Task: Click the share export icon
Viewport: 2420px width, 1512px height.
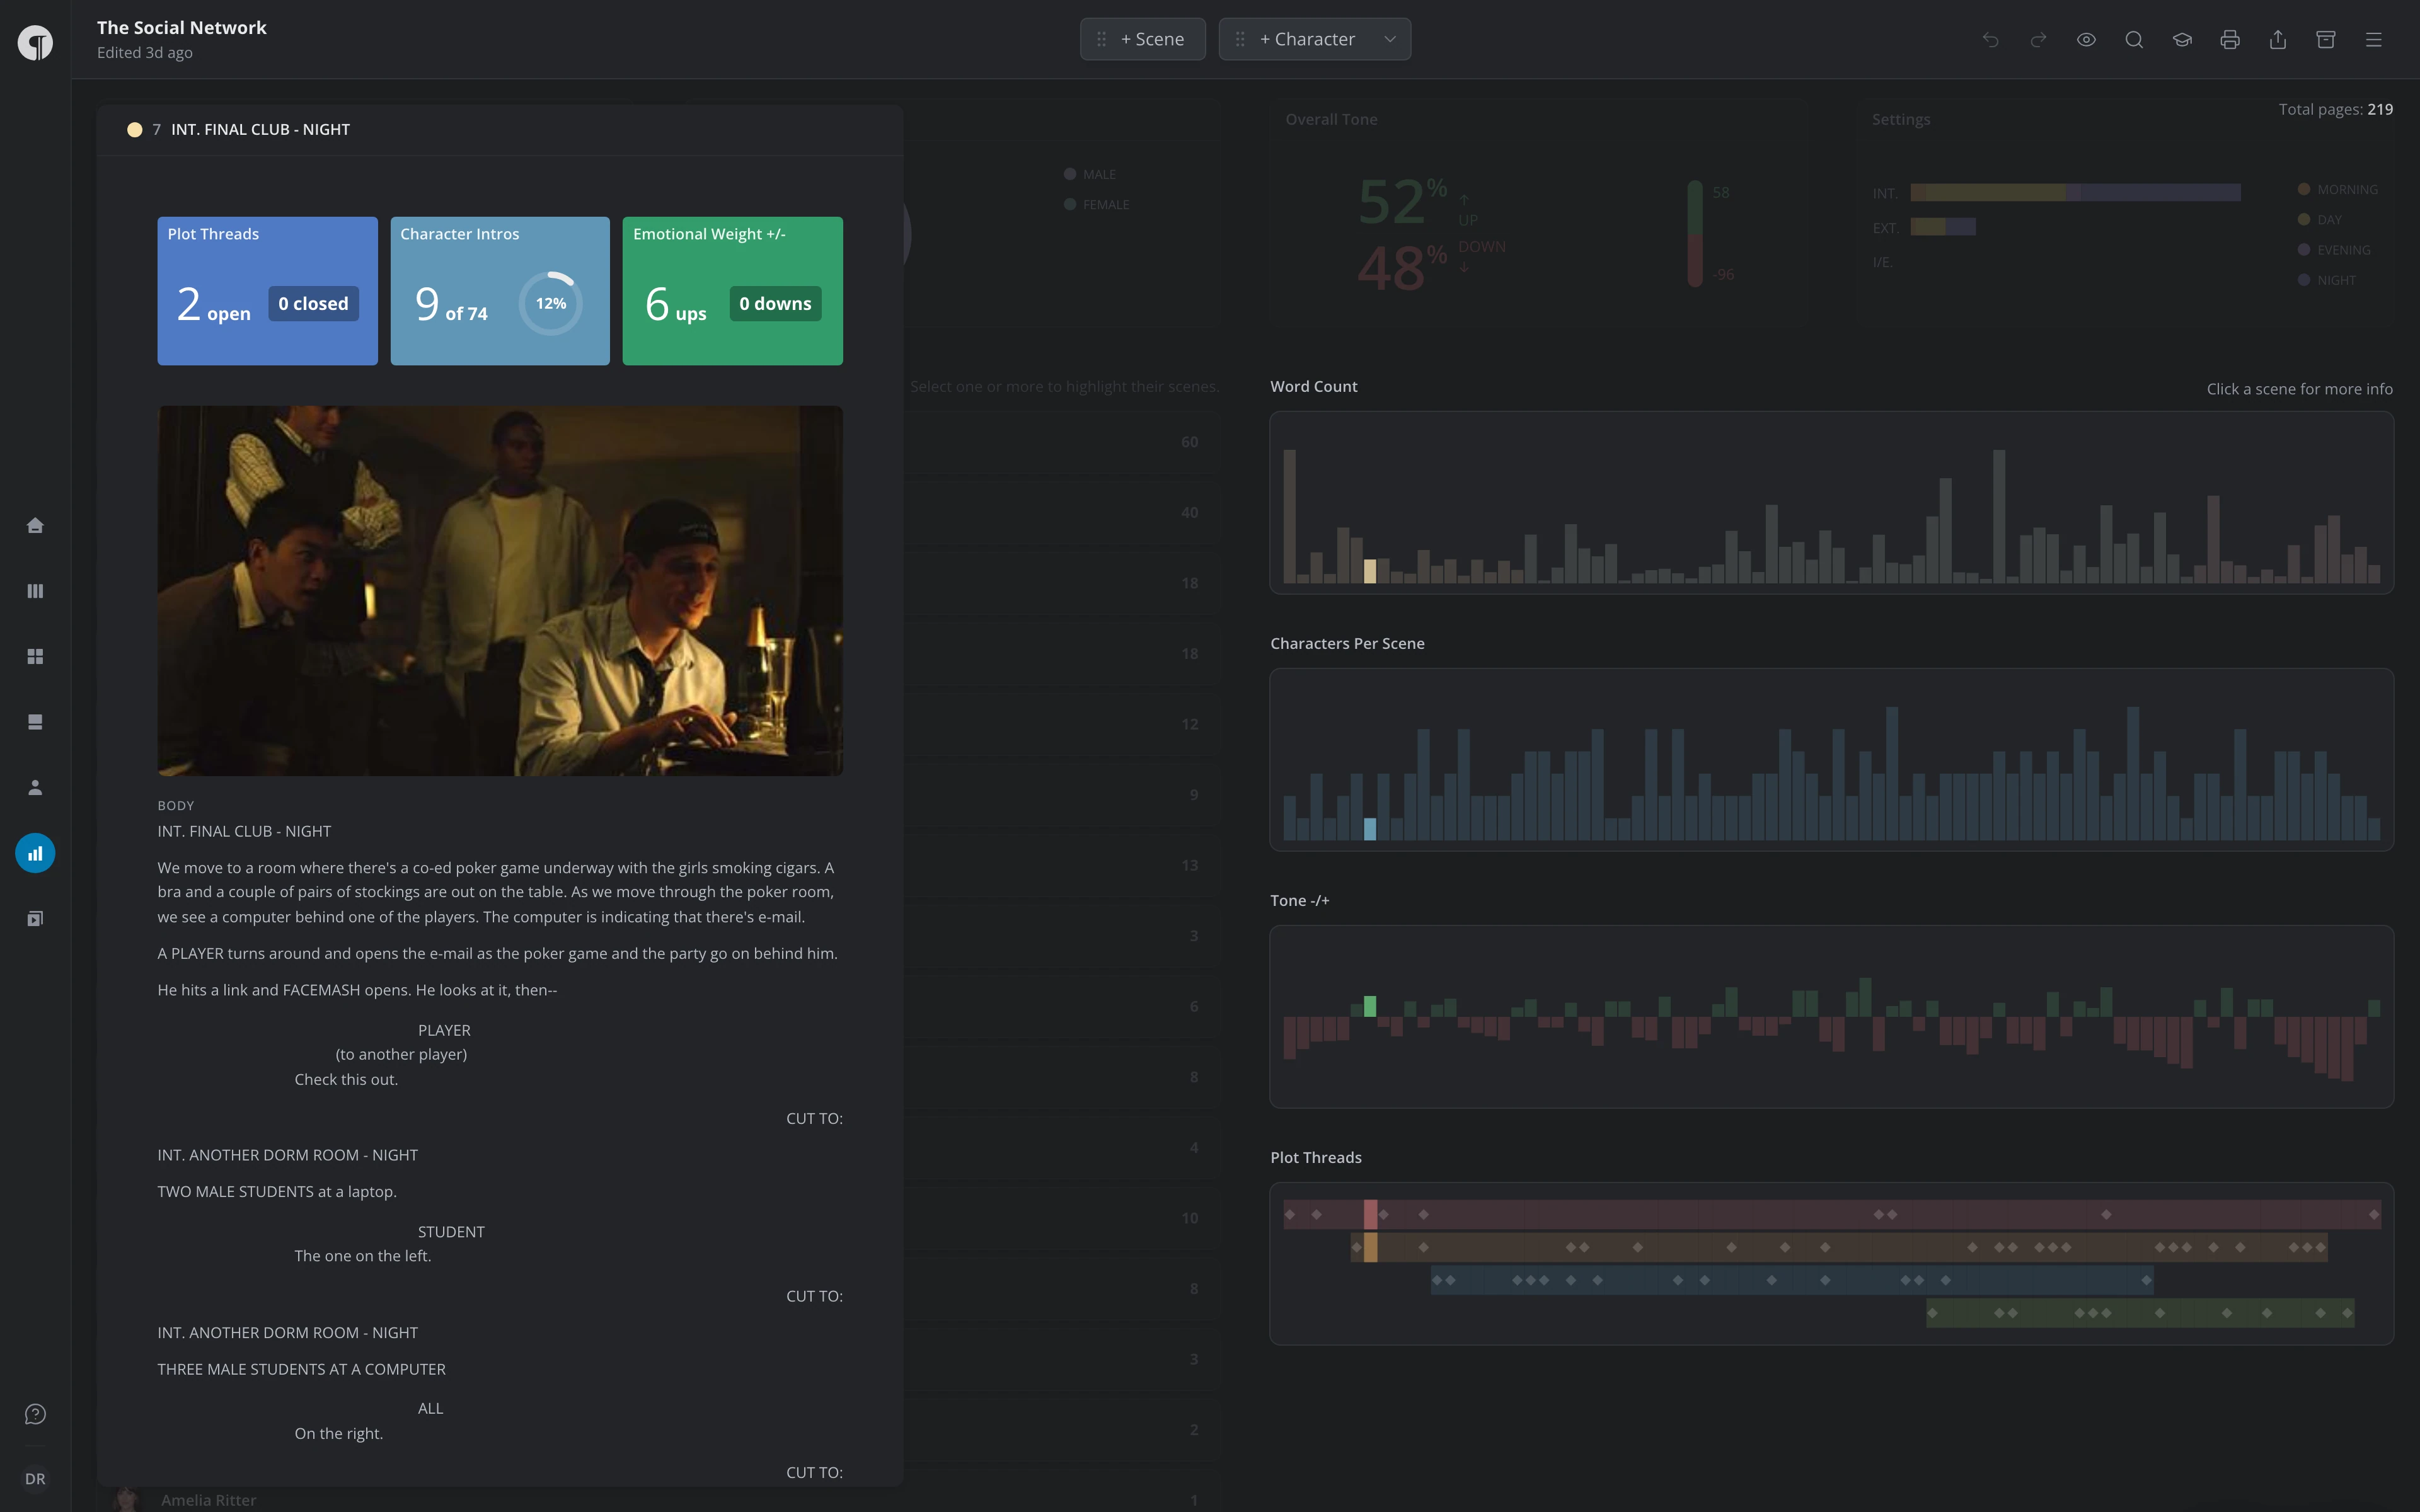Action: (x=2278, y=39)
